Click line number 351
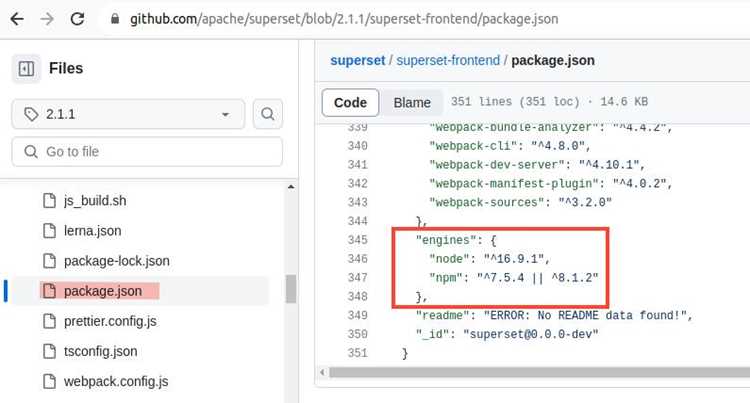The height and width of the screenshot is (403, 750). click(357, 353)
